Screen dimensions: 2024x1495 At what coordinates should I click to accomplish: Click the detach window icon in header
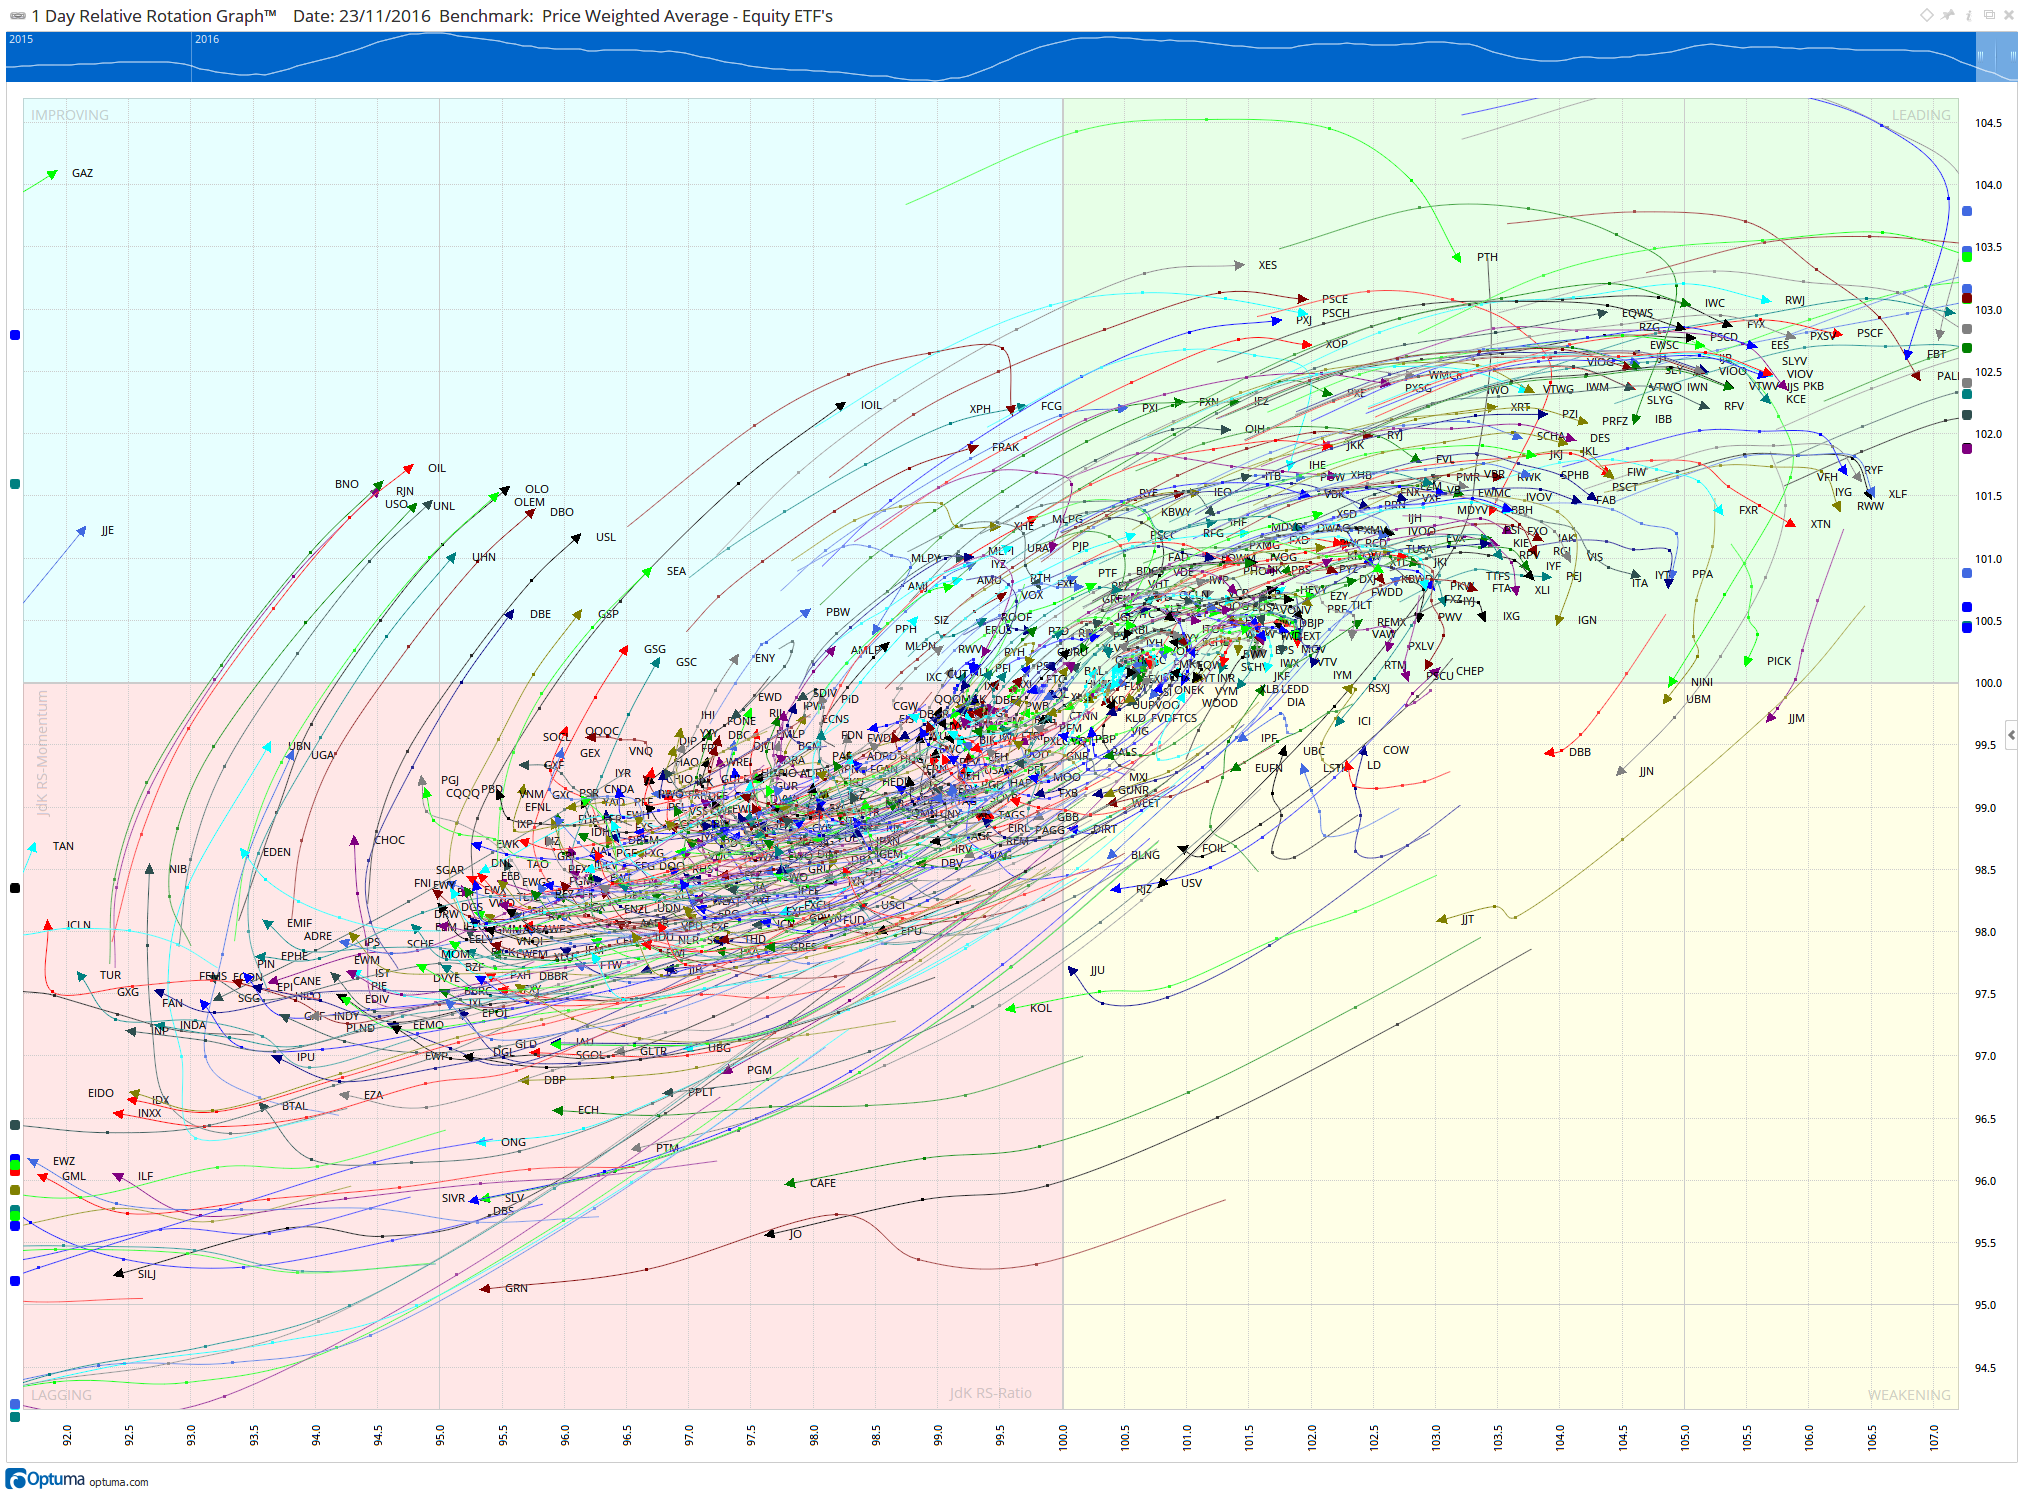pos(1989,15)
